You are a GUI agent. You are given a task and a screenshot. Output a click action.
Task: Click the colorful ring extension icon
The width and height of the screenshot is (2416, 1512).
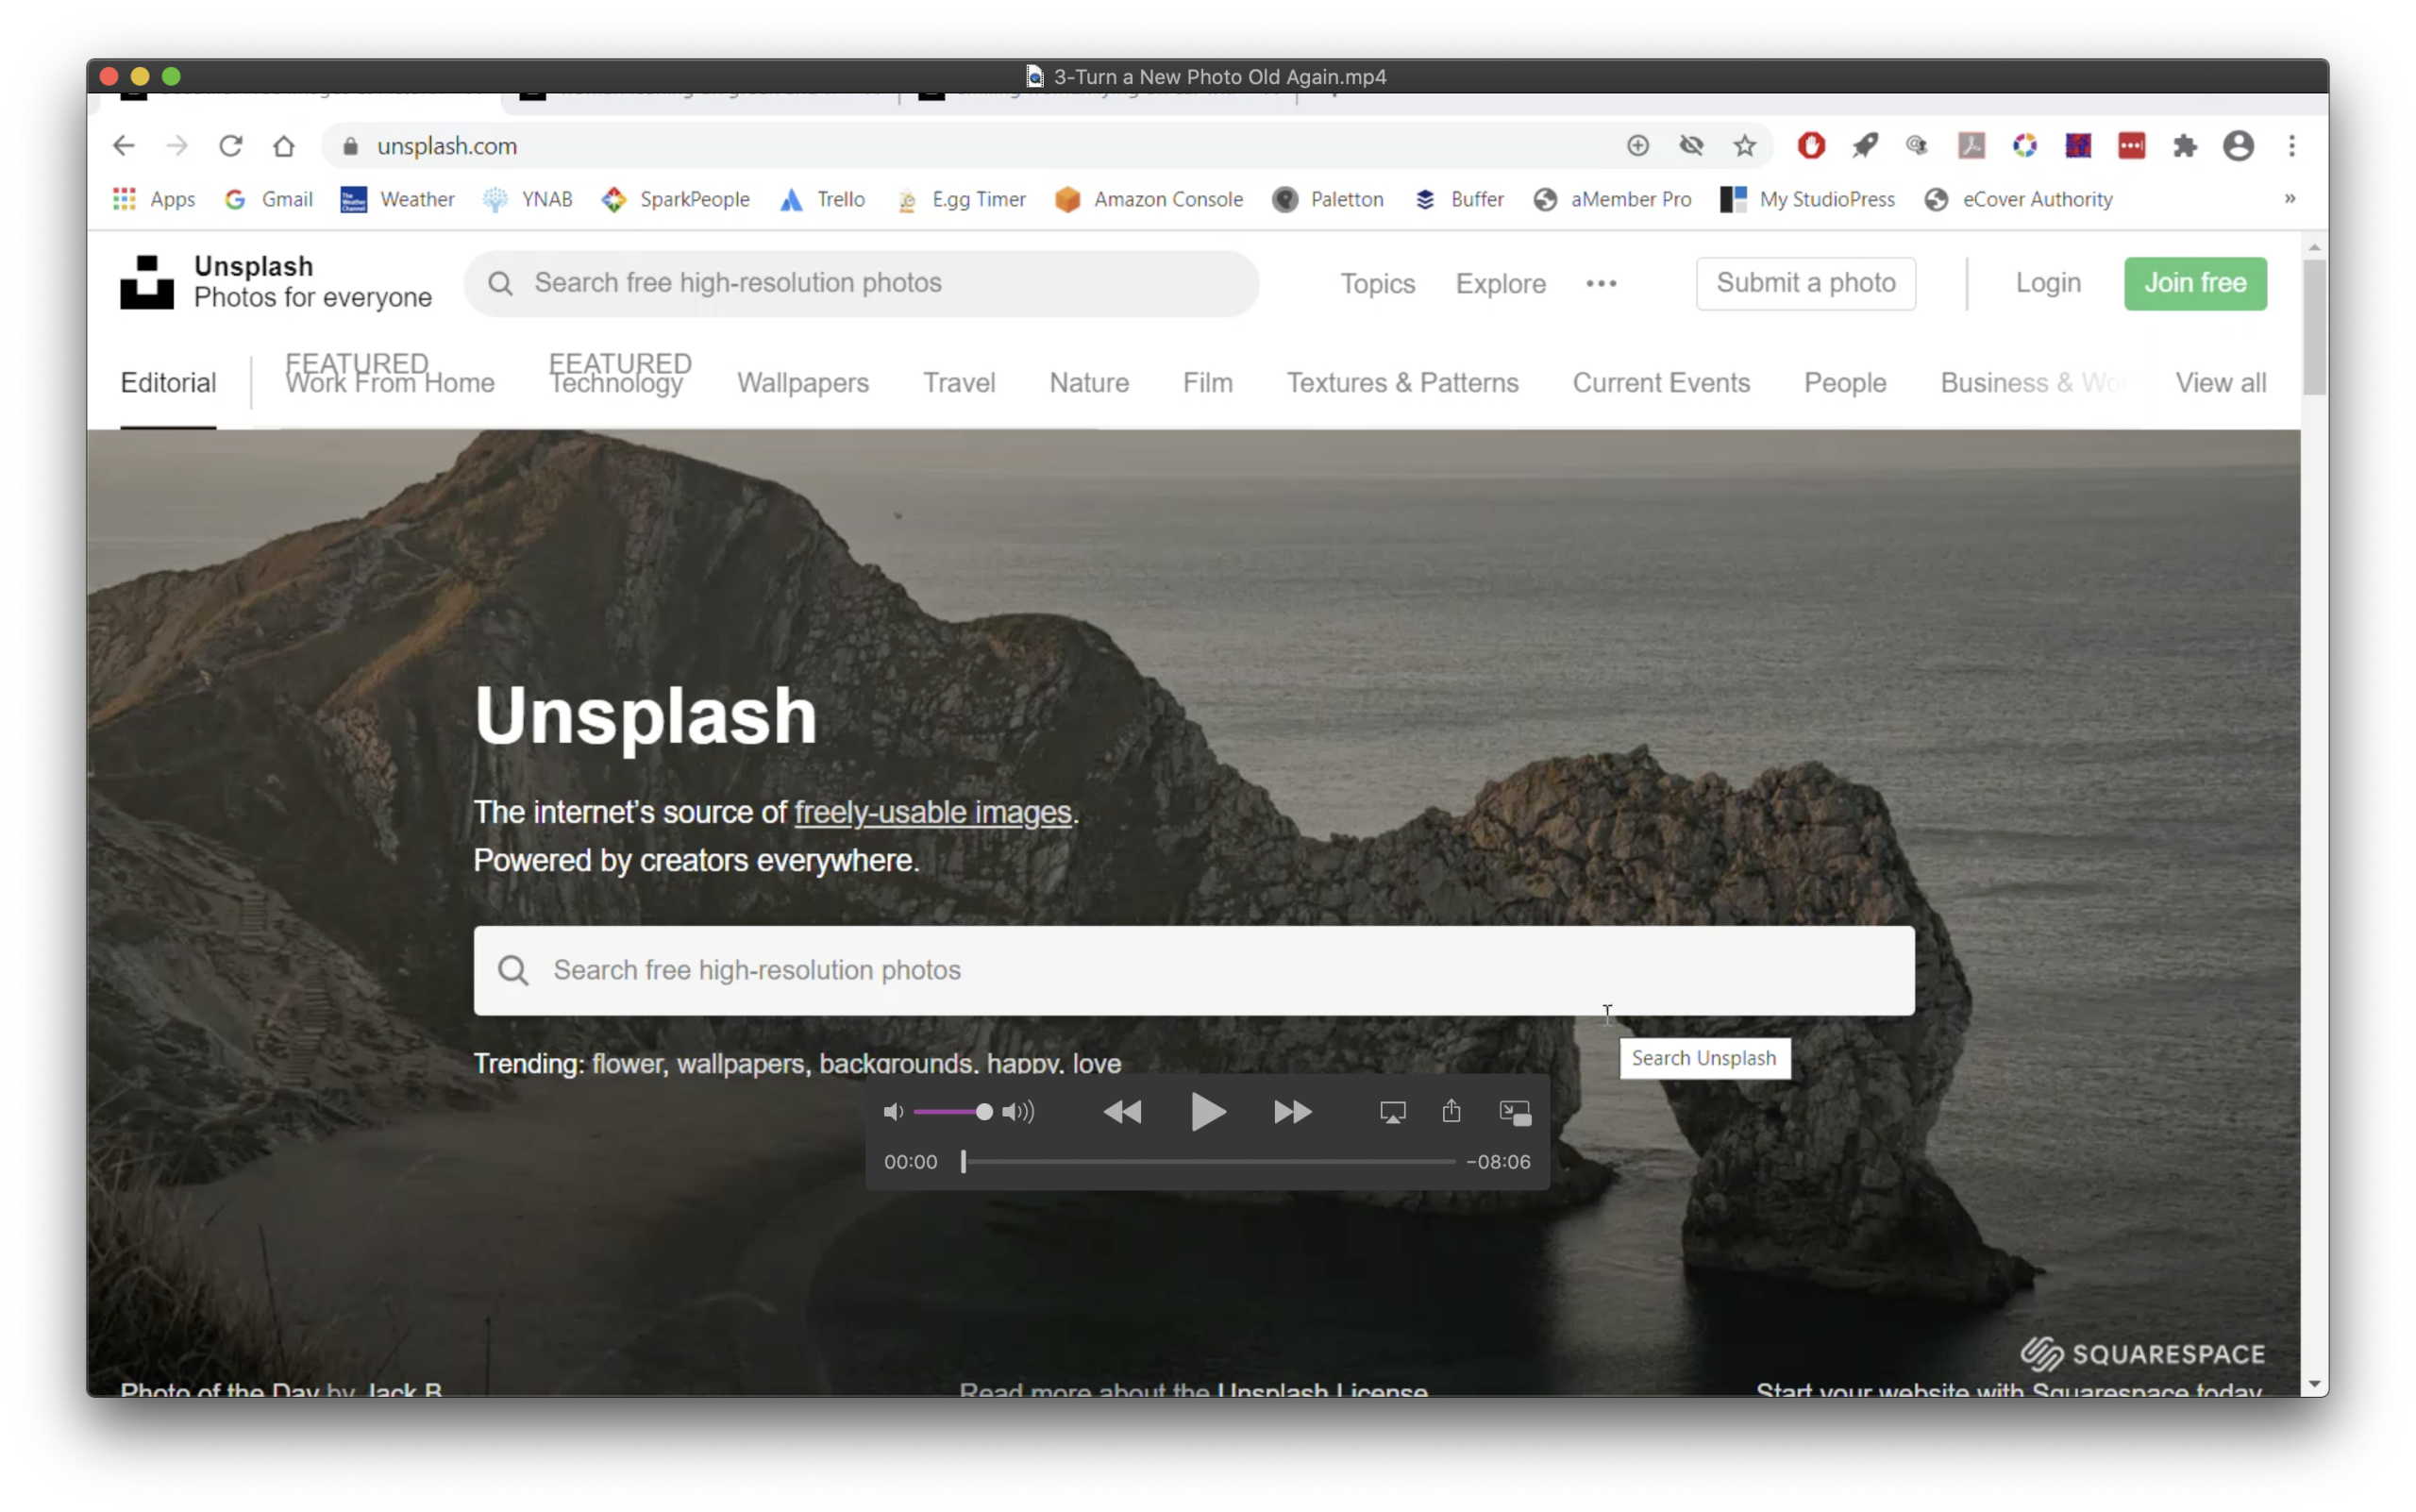coord(2024,146)
